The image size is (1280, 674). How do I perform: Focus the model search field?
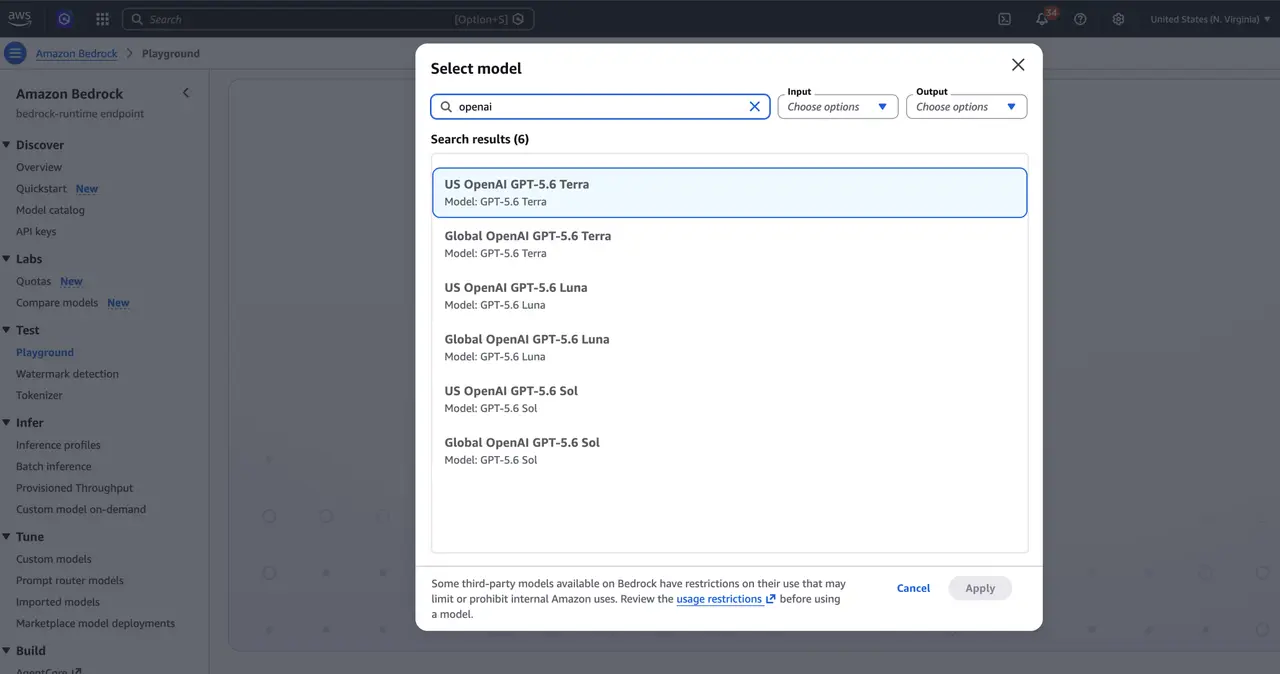[600, 106]
